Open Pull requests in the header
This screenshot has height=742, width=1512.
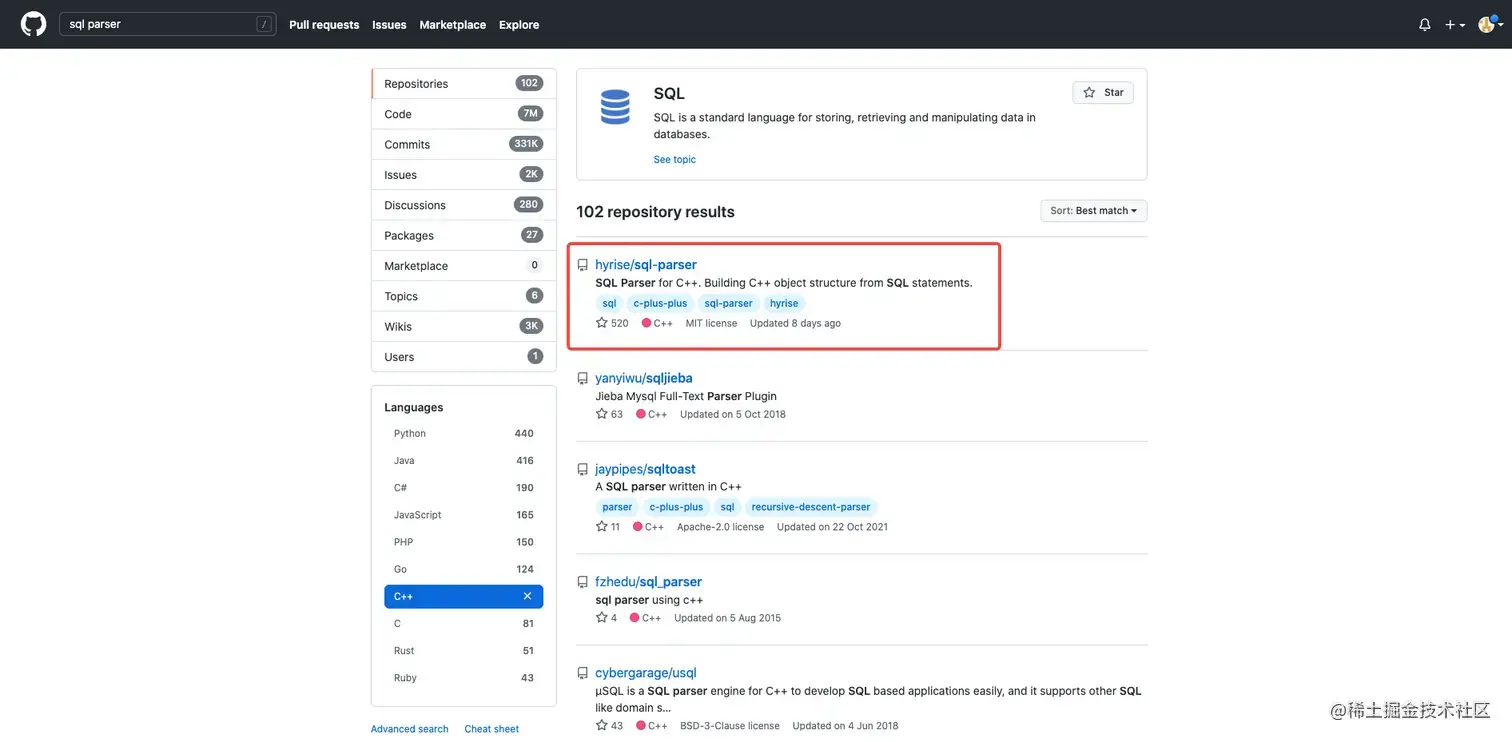point(324,25)
